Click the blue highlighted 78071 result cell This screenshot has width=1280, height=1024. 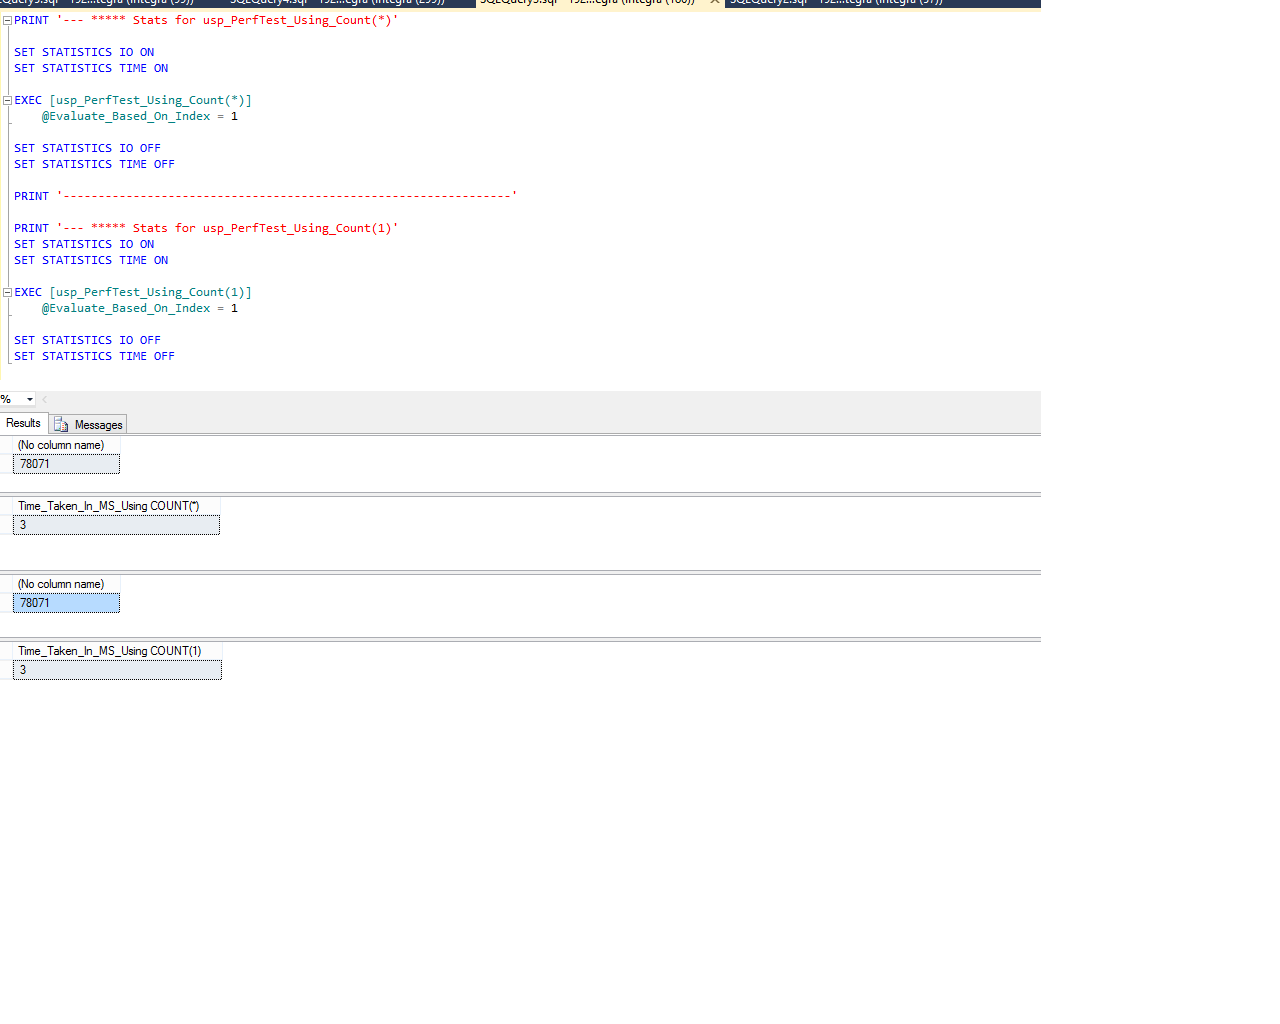(x=66, y=603)
